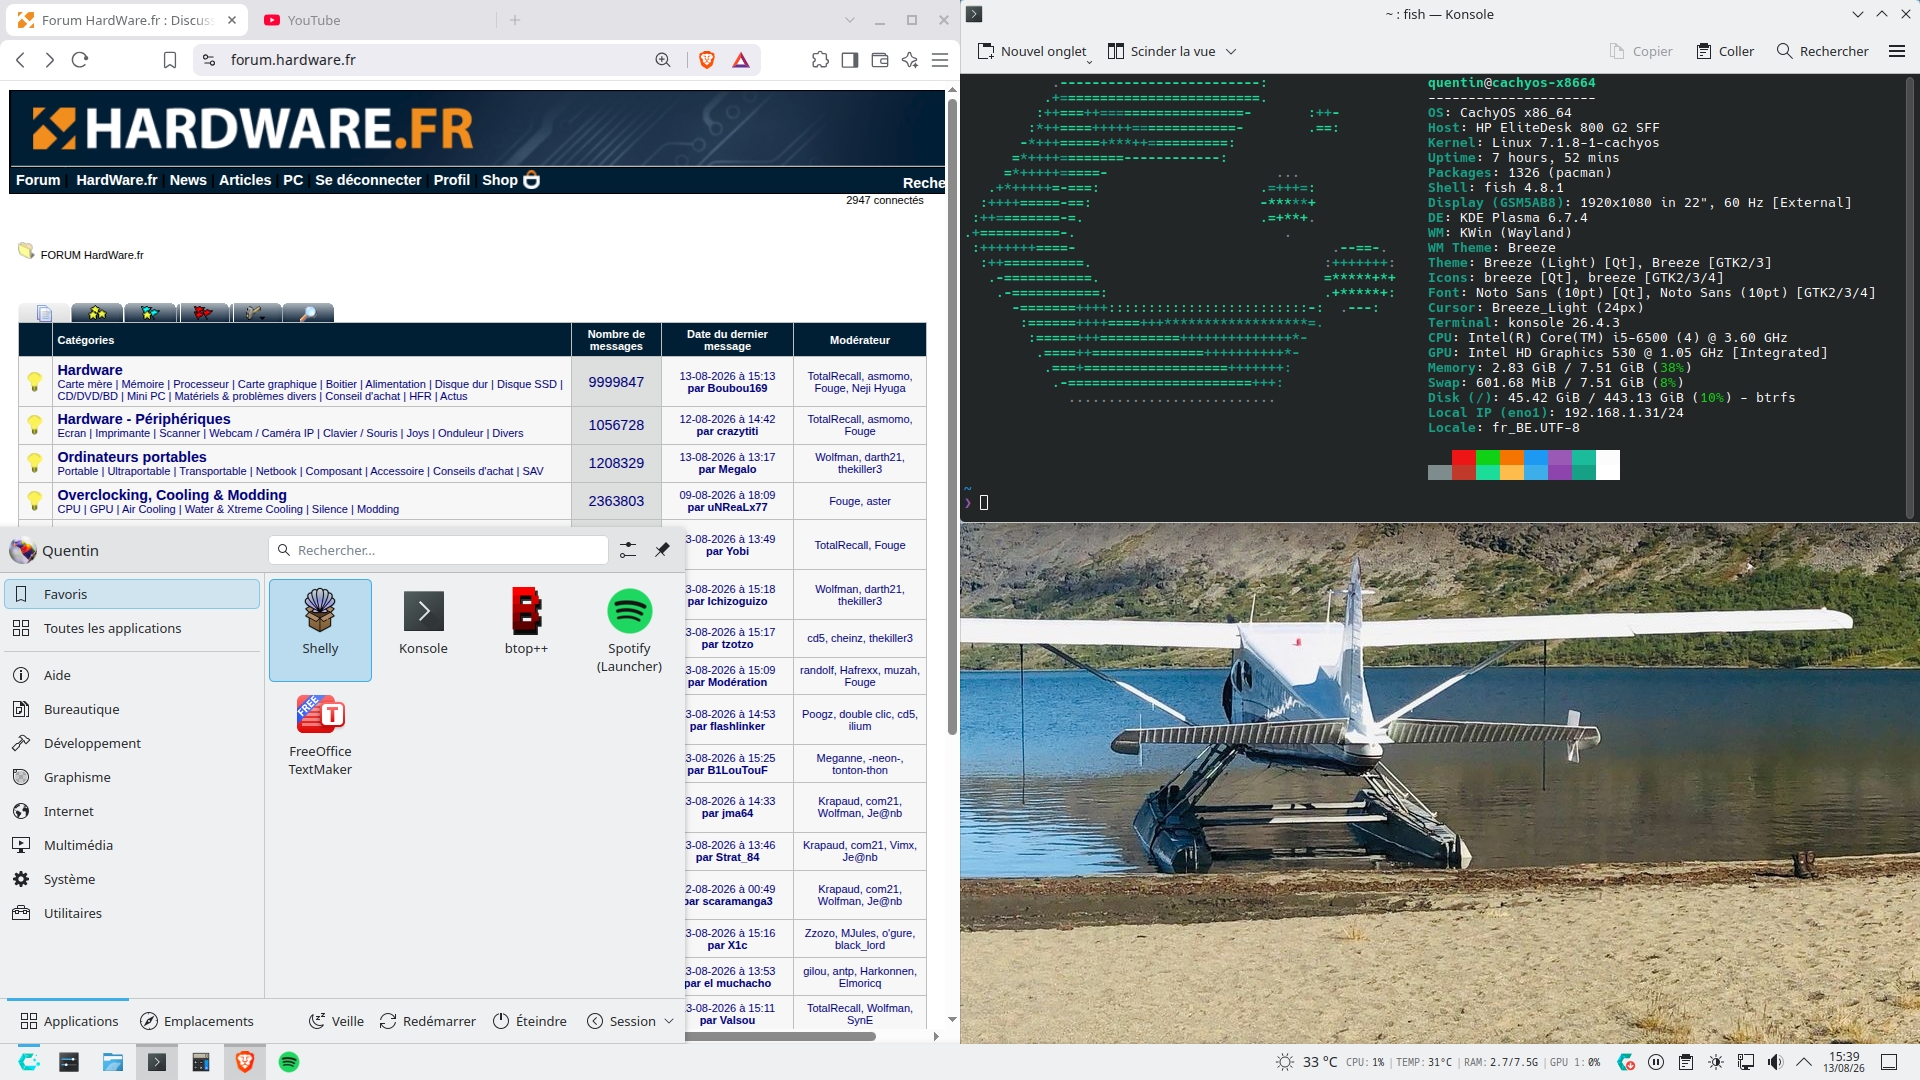Screen dimensions: 1920x1080
Task: Click the Brave Shields icon in address bar
Action: point(707,60)
